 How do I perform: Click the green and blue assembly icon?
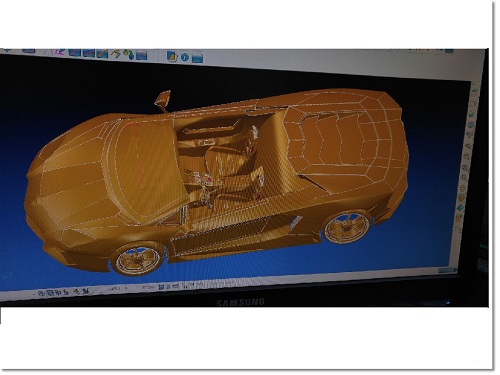129,55
